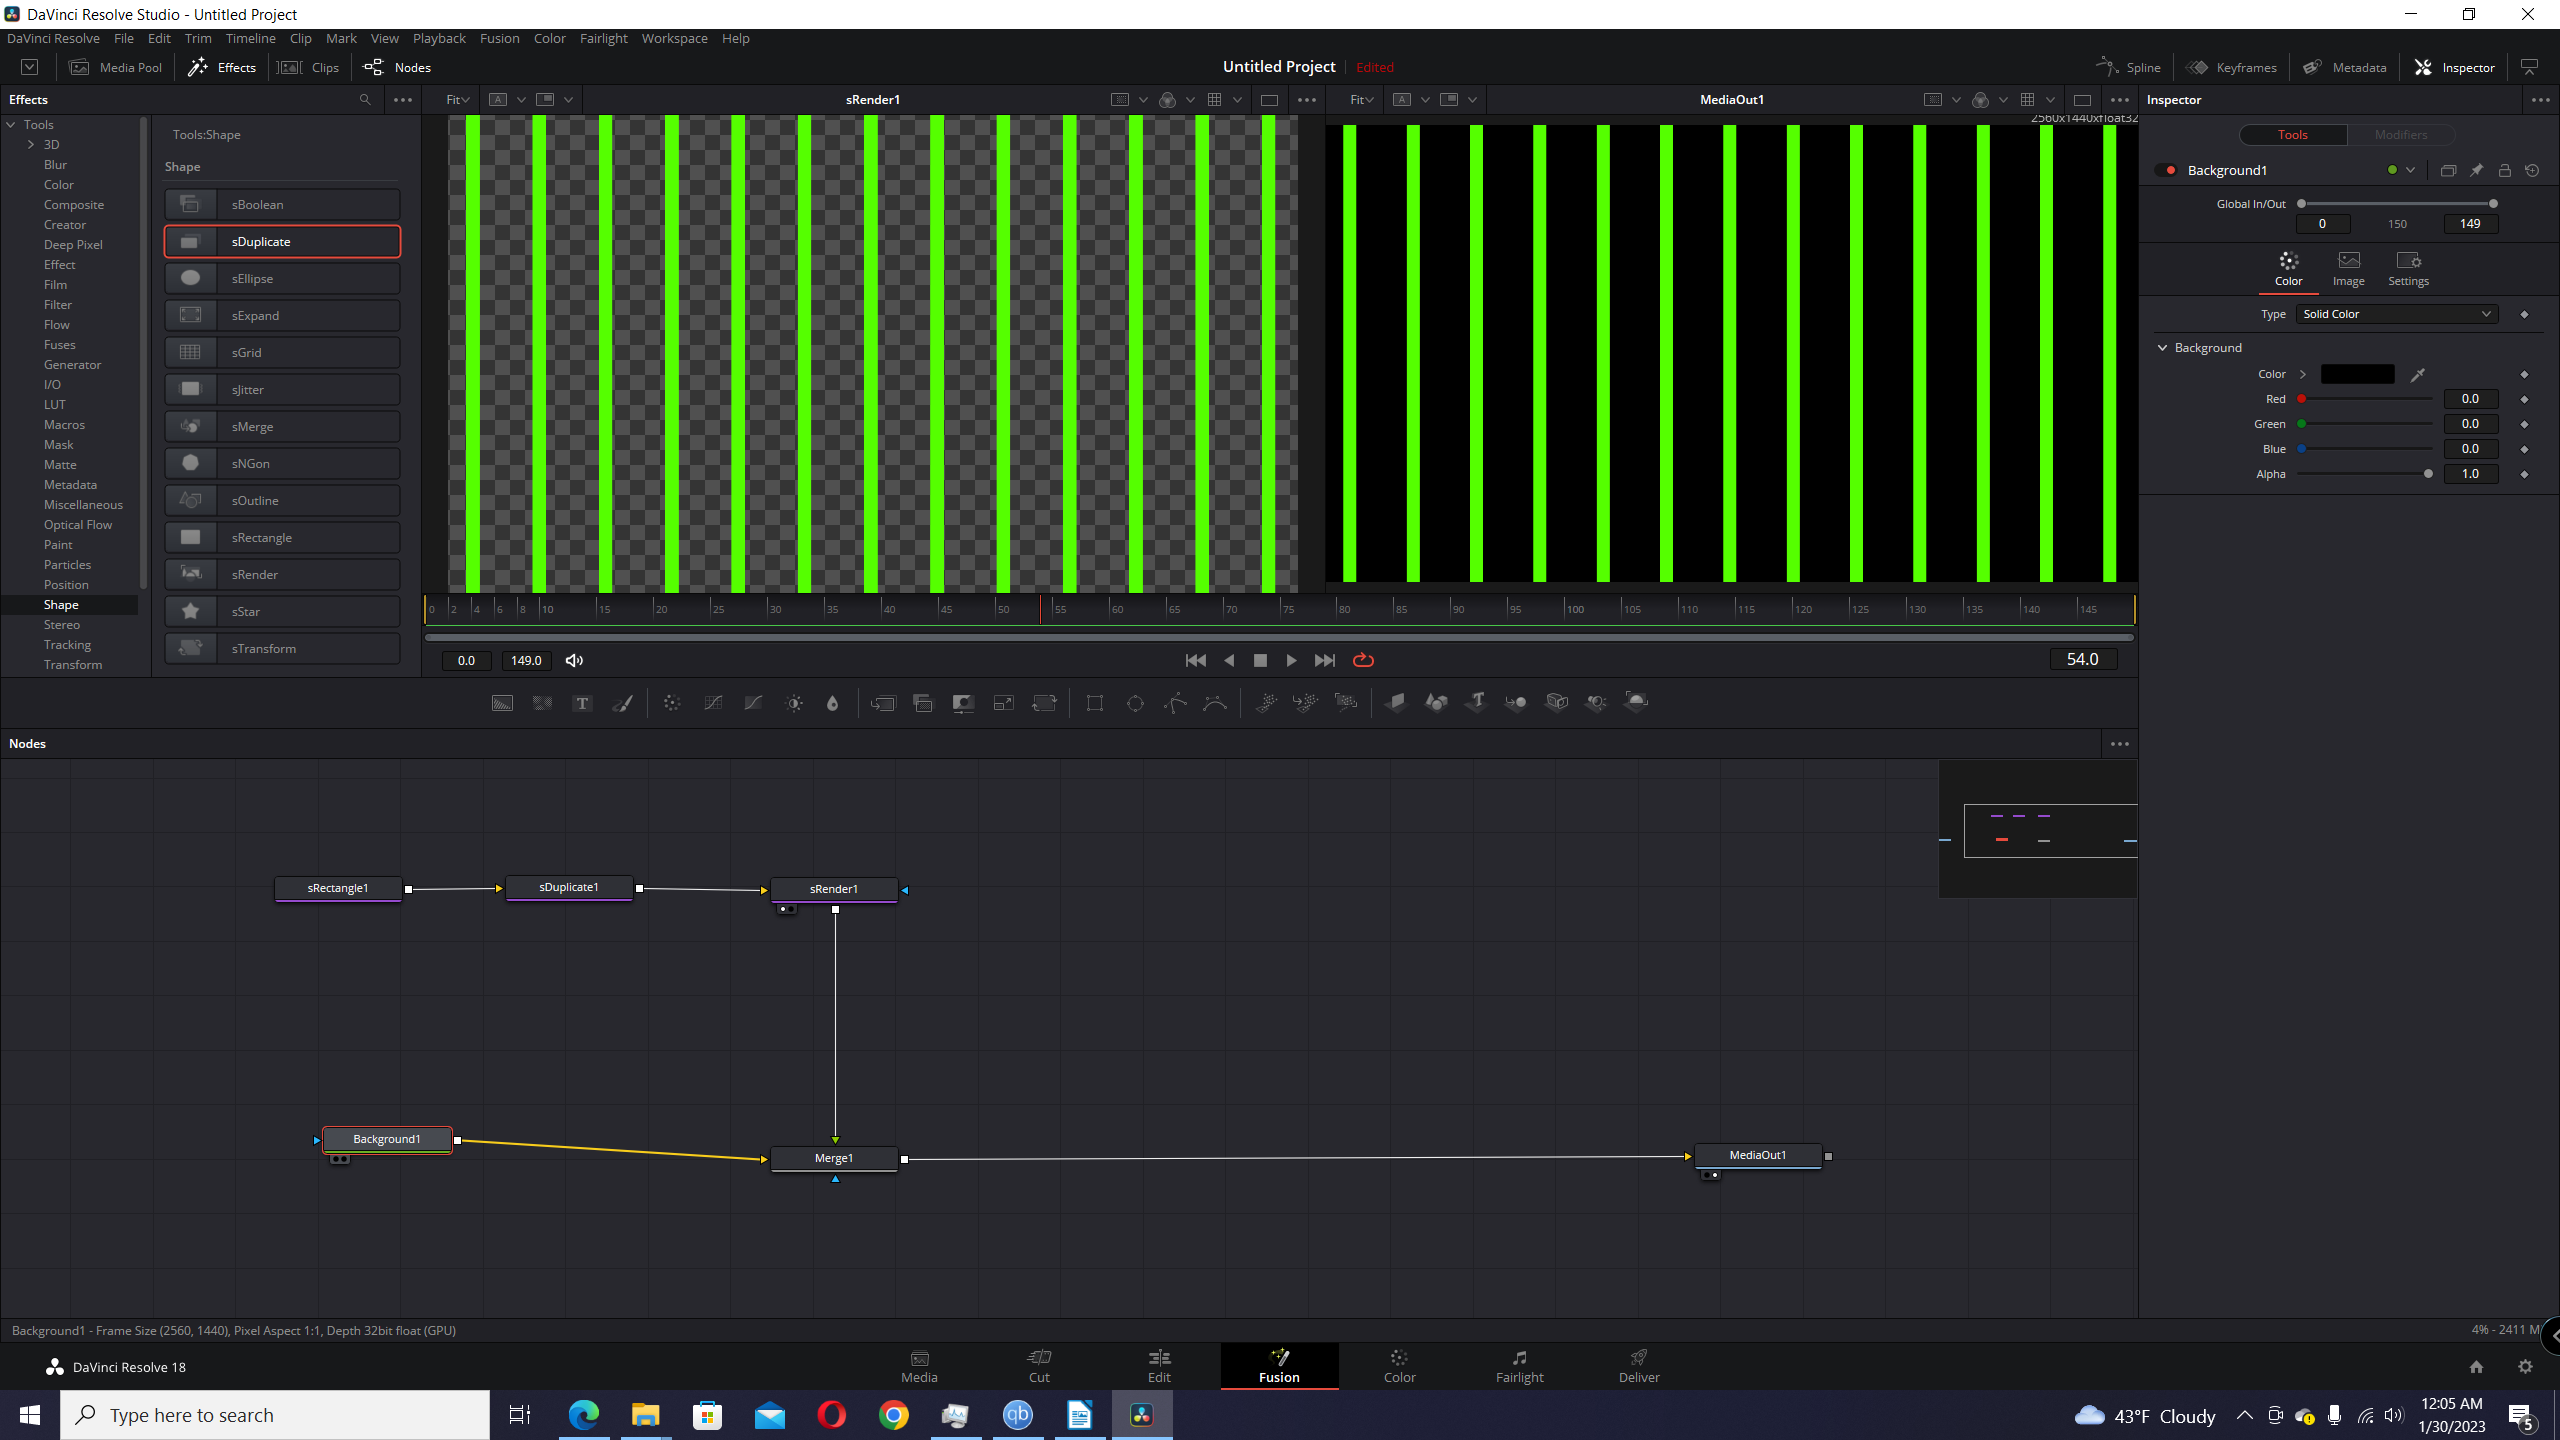Add a pEmitter particle tool from the toolbar
The image size is (2560, 1440).
click(1266, 703)
